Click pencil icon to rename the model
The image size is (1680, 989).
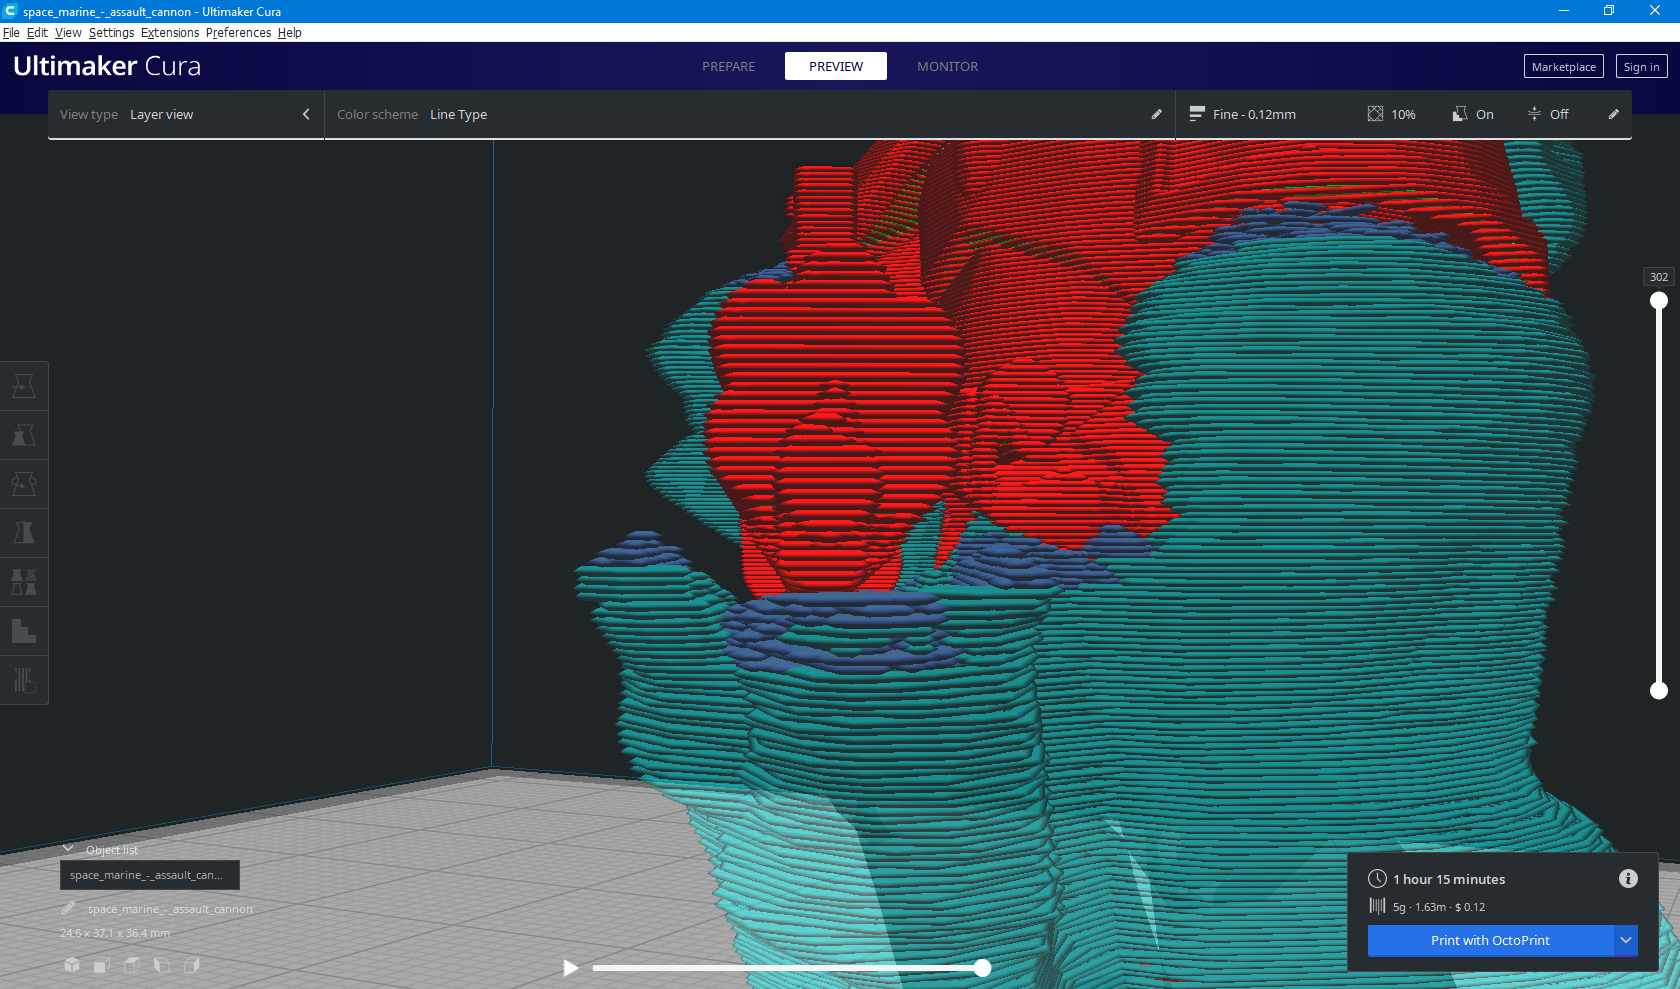pos(68,908)
